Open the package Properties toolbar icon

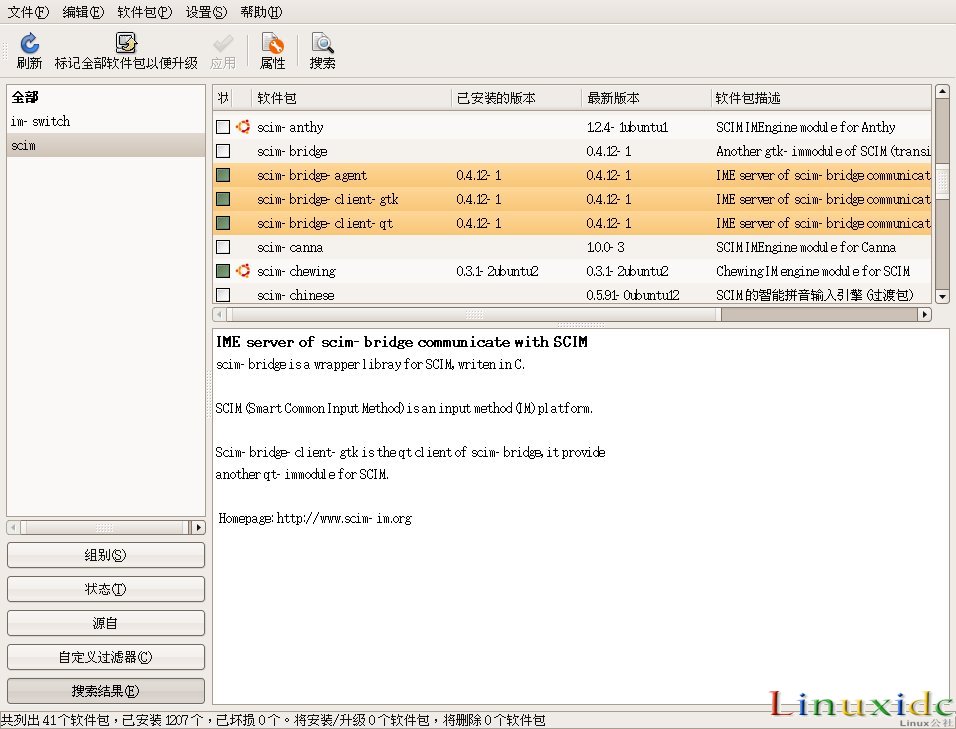[272, 49]
